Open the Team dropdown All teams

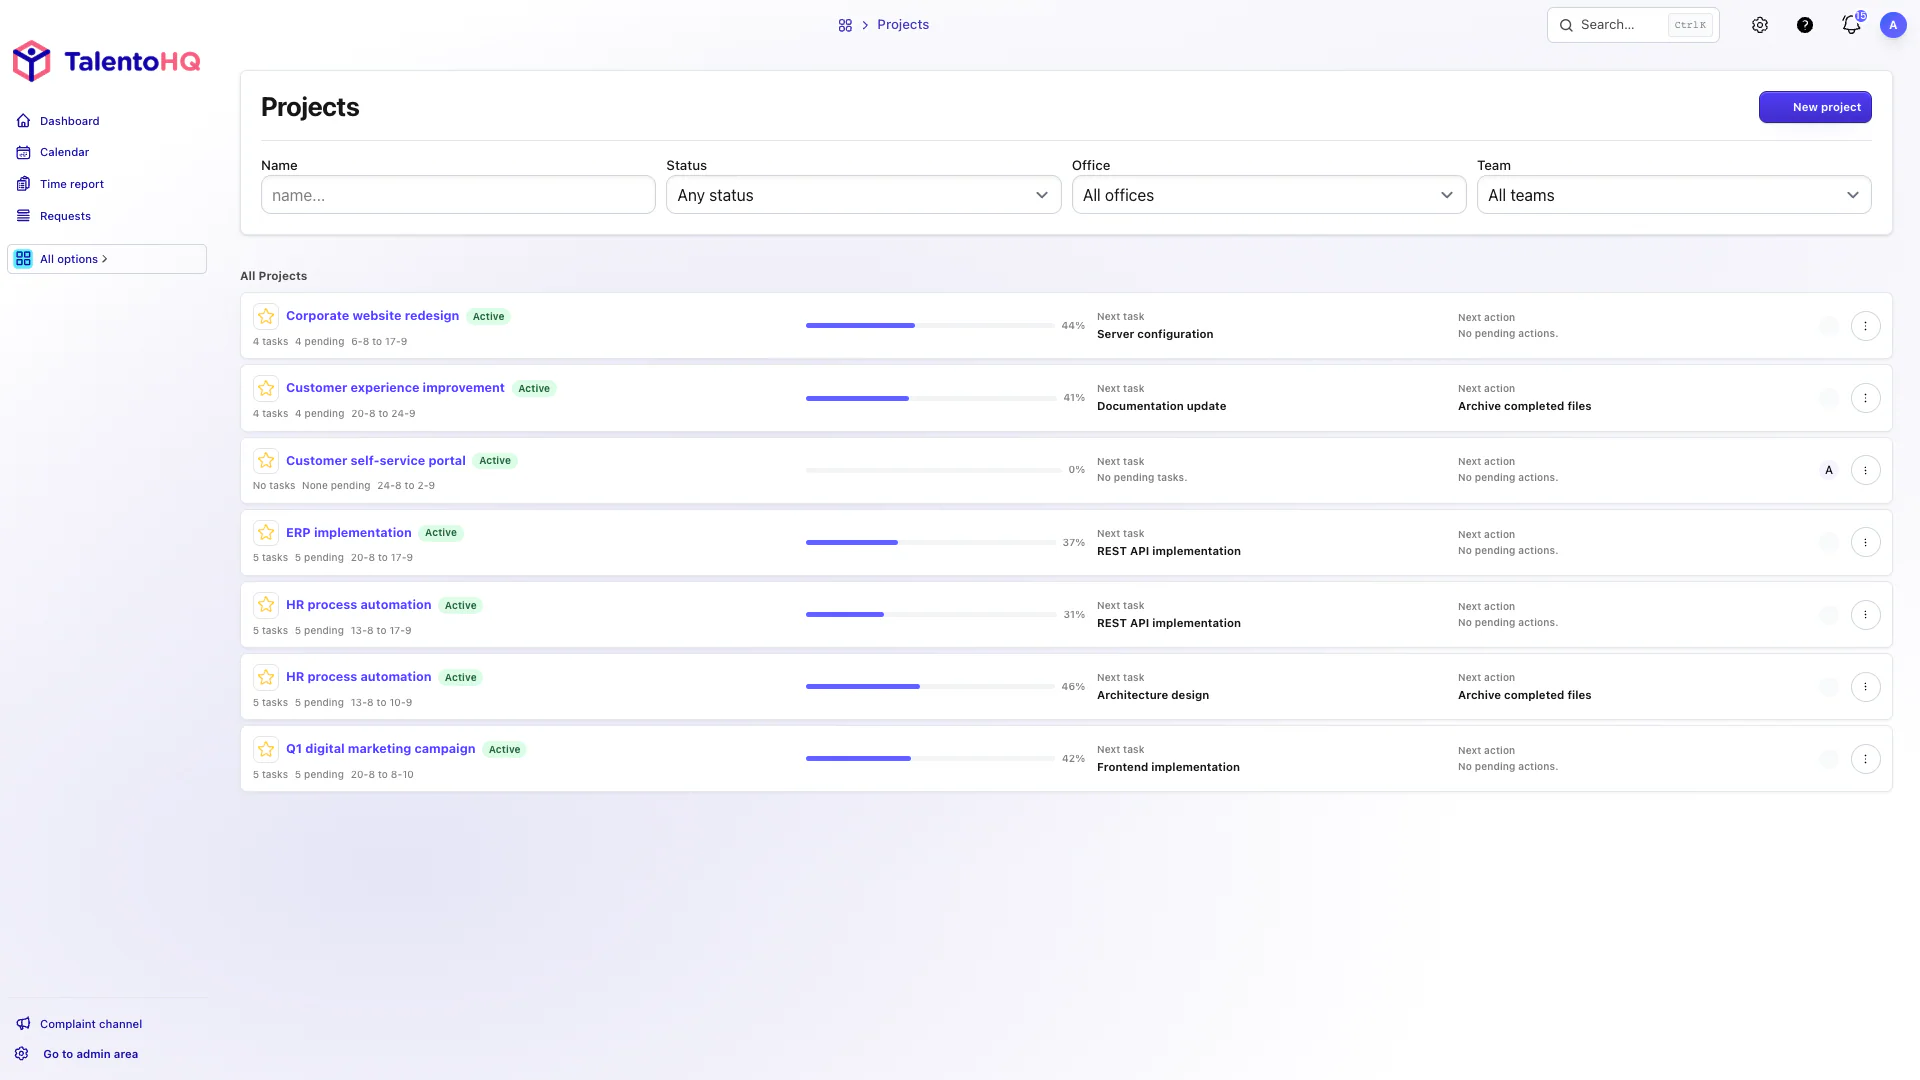[1674, 195]
